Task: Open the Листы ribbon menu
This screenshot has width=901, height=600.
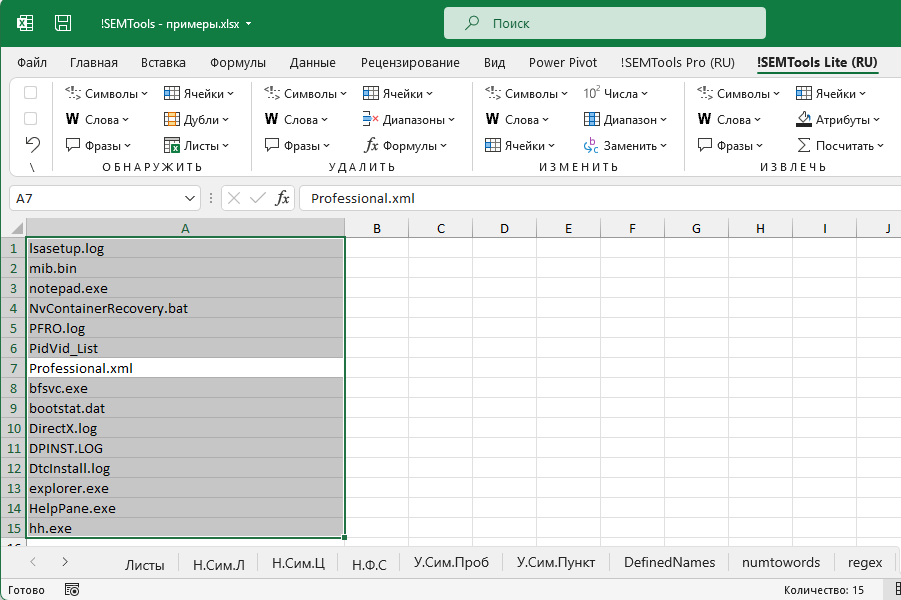Action: click(x=197, y=145)
